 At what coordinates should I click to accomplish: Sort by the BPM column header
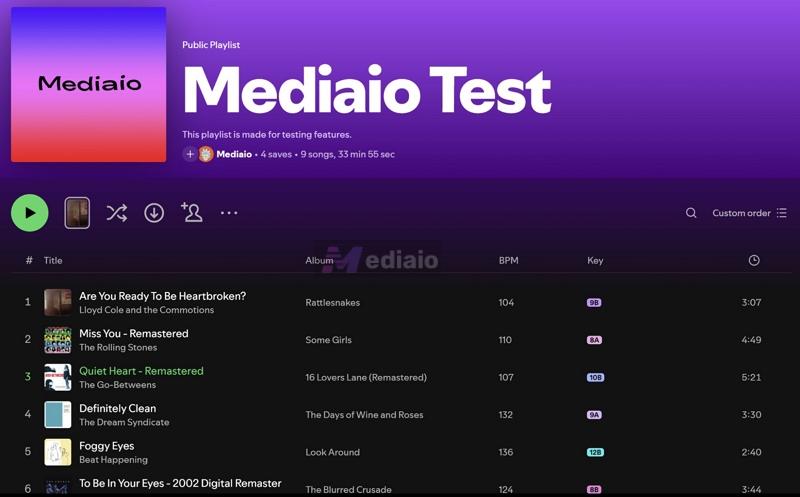click(508, 260)
